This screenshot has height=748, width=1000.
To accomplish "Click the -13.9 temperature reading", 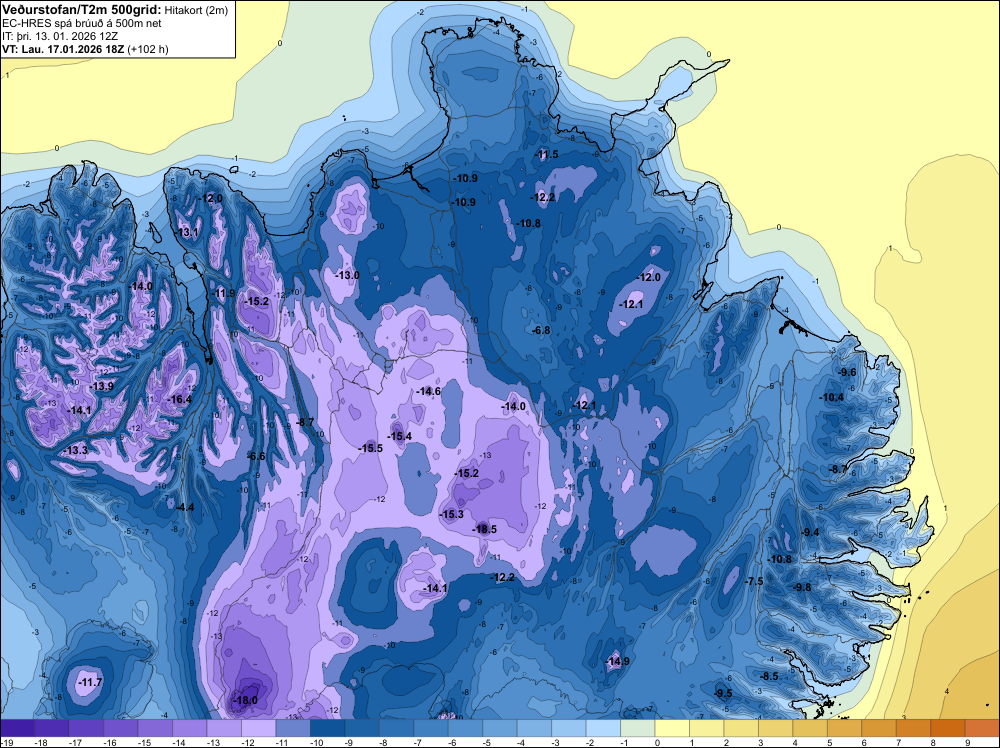I will point(101,386).
